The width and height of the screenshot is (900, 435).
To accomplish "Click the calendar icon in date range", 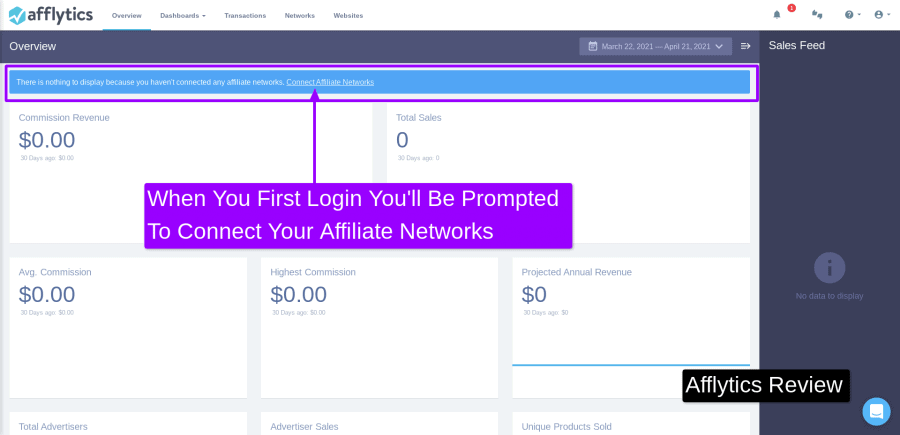I will click(x=592, y=46).
